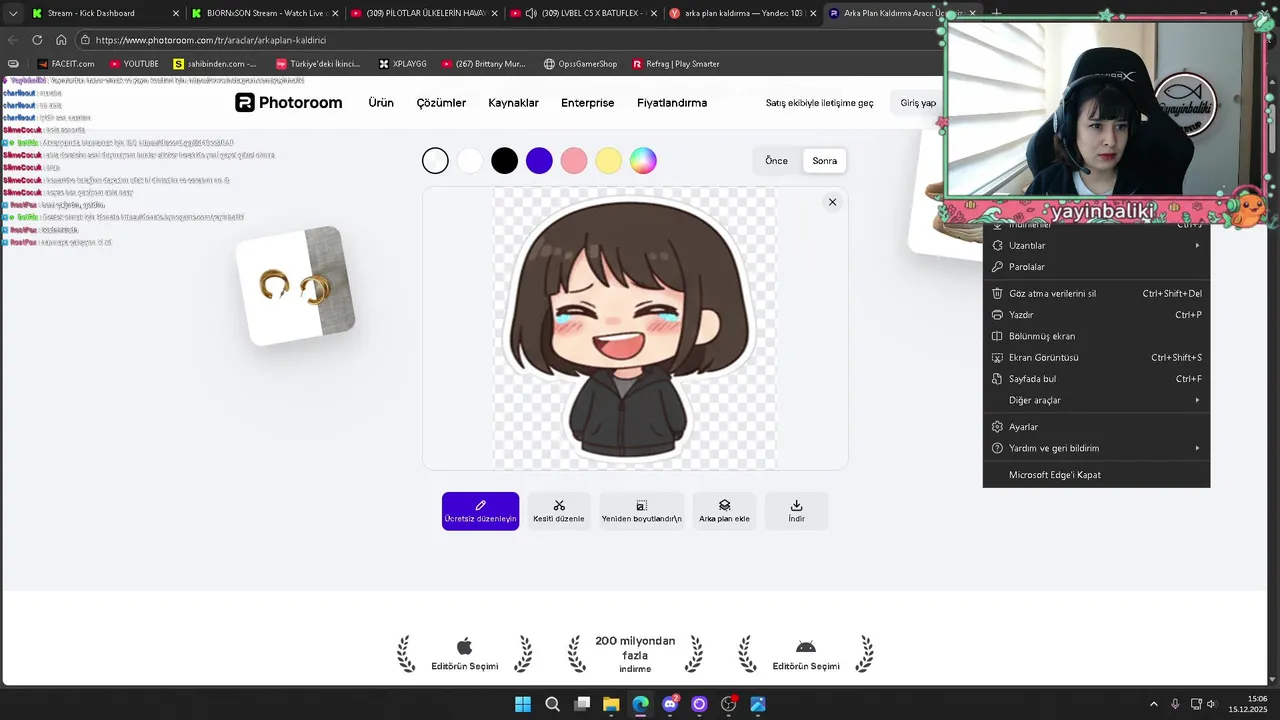Open the FACEIT.com bookmark
Image resolution: width=1280 pixels, height=720 pixels.
click(66, 64)
